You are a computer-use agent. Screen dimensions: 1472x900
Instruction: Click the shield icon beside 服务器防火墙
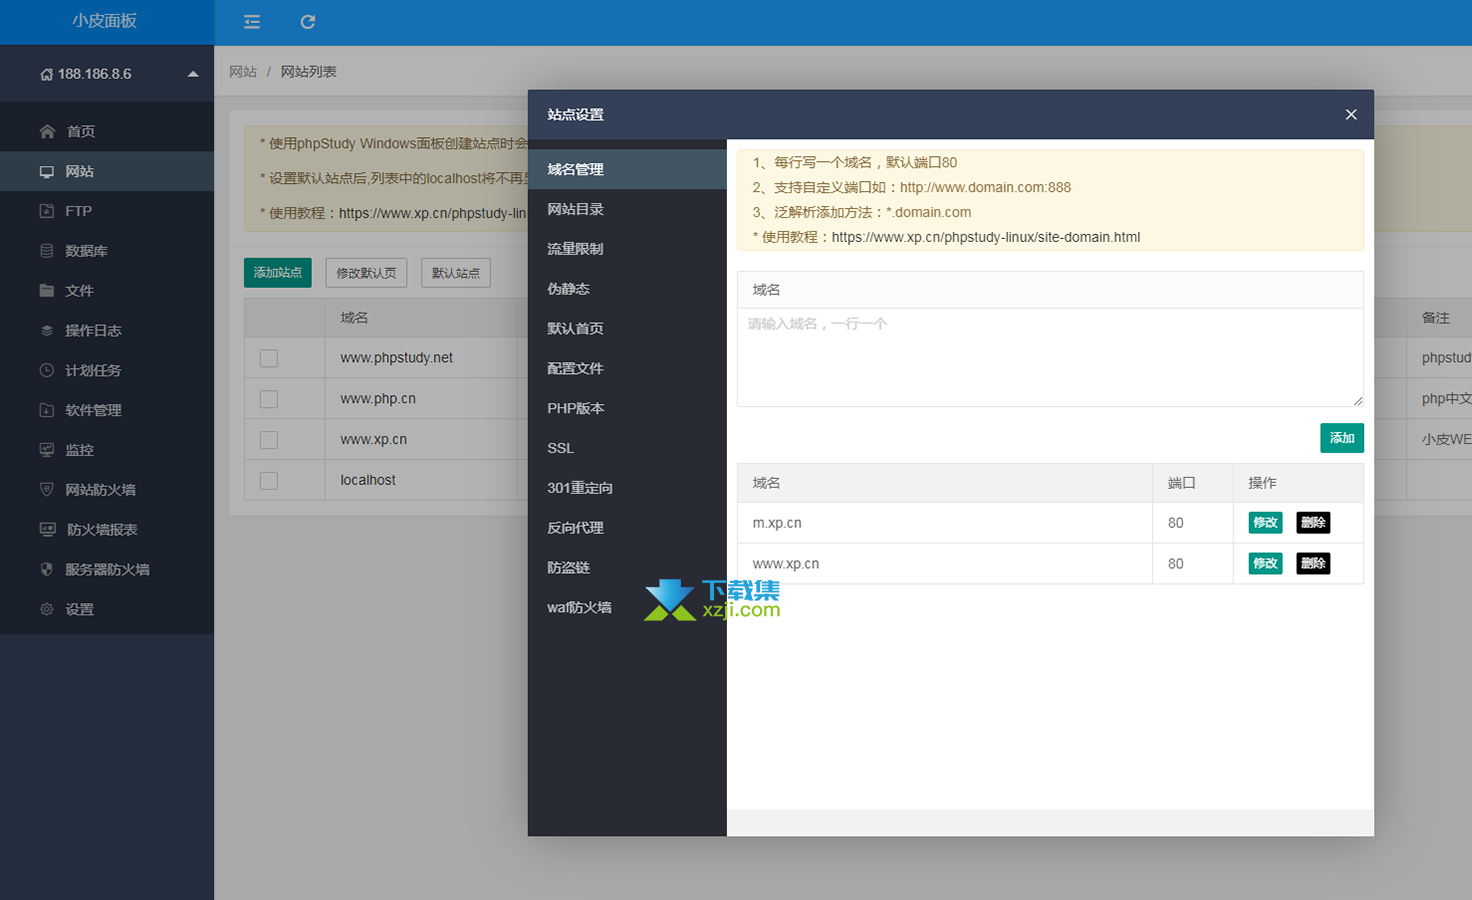(47, 569)
